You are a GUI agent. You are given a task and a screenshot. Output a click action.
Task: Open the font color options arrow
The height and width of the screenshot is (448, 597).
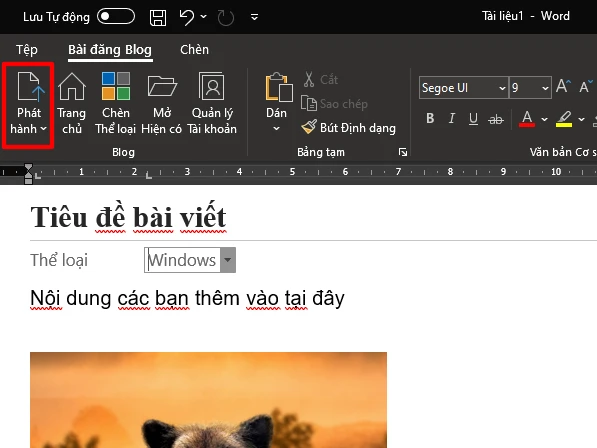pyautogui.click(x=544, y=119)
